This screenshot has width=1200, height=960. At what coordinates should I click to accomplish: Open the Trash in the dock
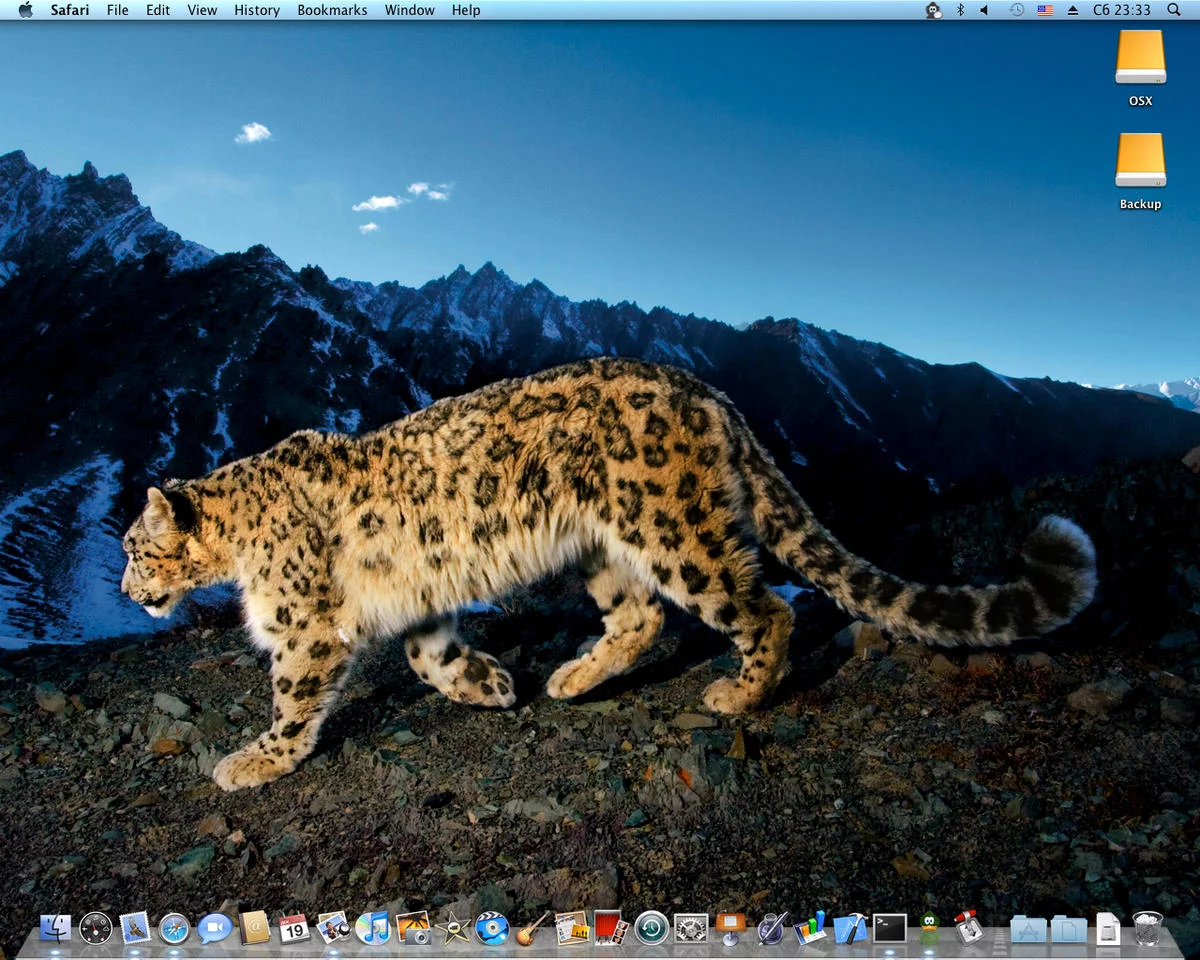[1147, 928]
